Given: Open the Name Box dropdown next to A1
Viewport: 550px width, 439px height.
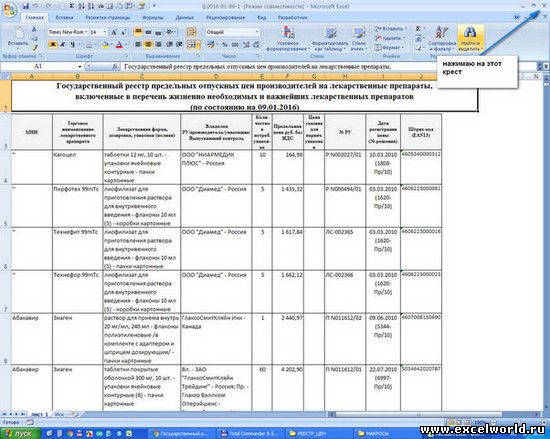Looking at the screenshot, I should [80, 66].
